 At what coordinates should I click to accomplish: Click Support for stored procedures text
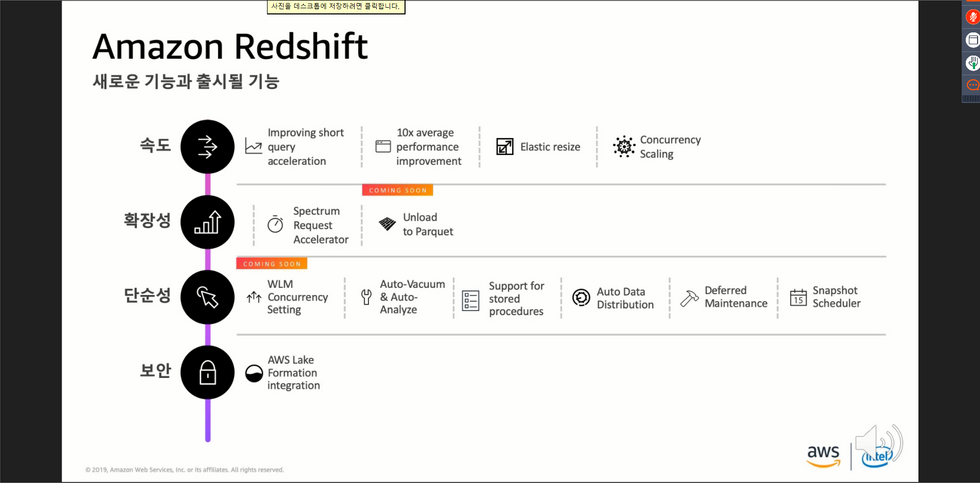(516, 299)
